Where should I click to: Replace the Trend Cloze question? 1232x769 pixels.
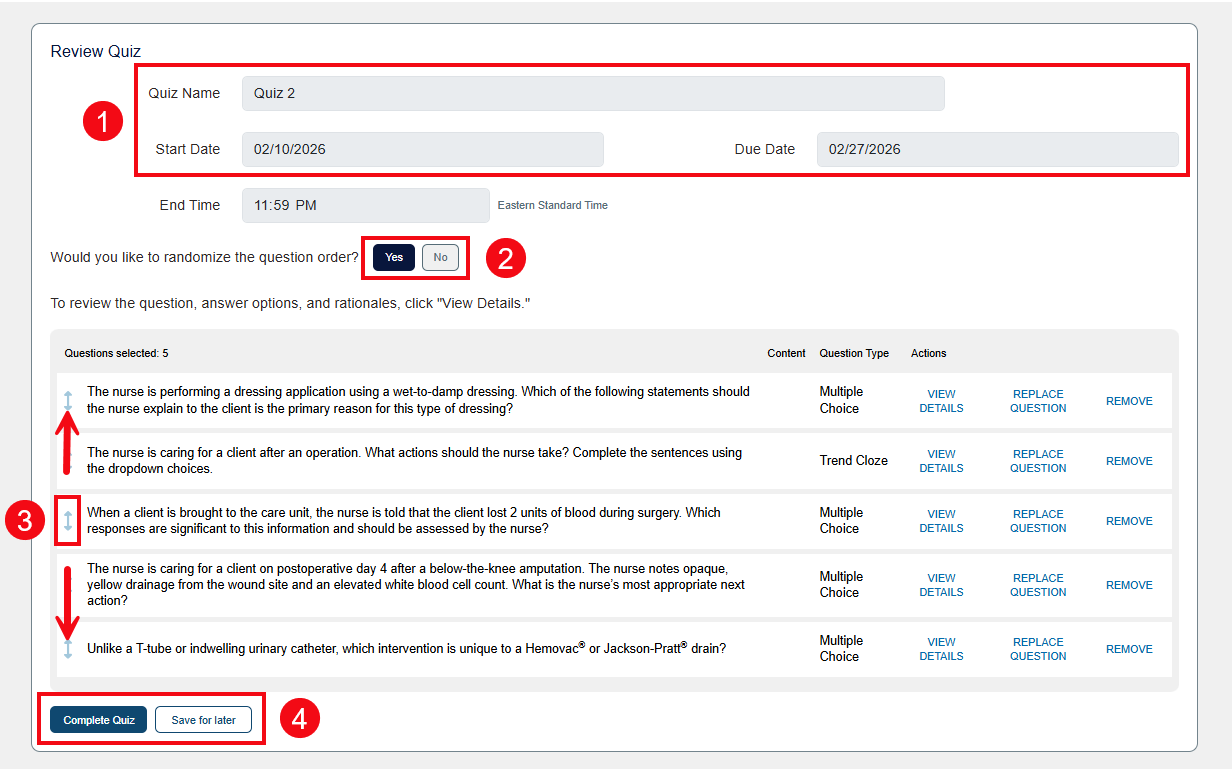1037,460
